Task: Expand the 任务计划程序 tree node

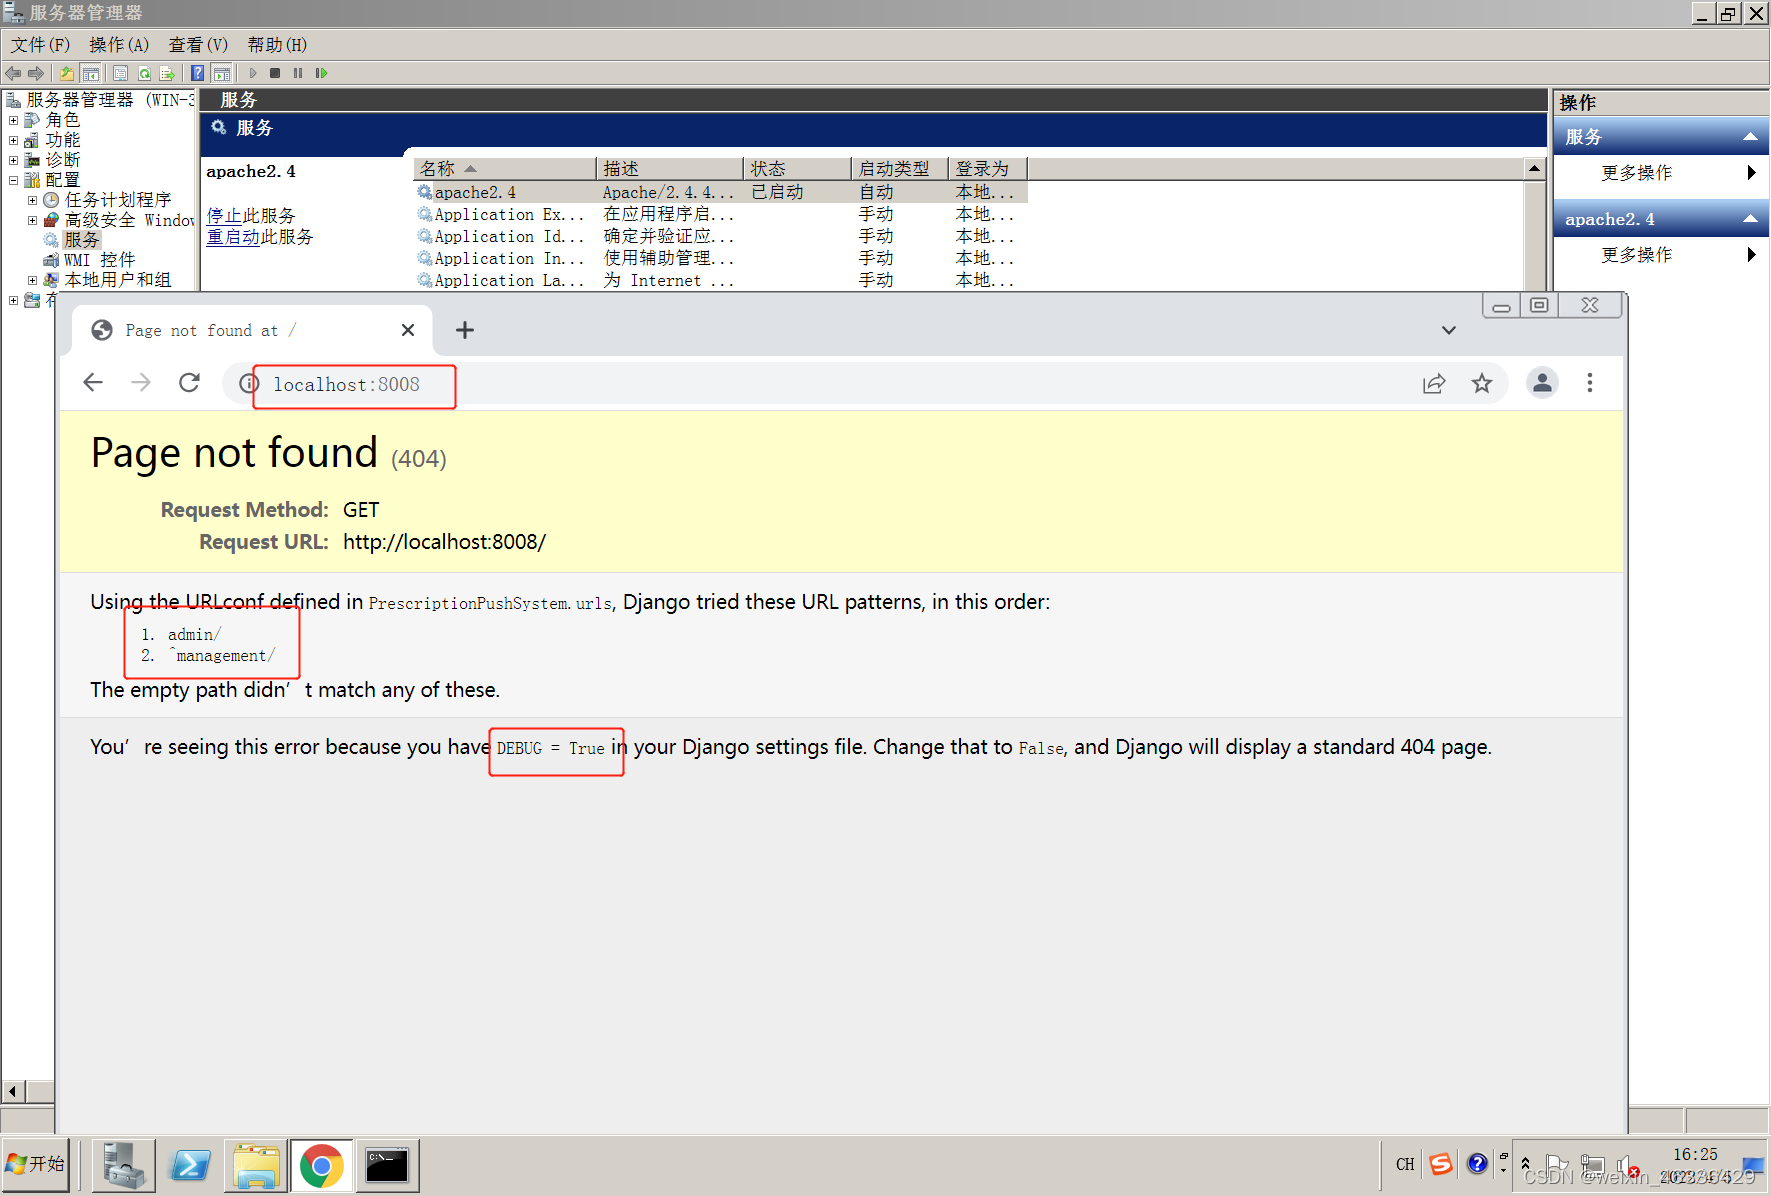Action: pos(33,200)
